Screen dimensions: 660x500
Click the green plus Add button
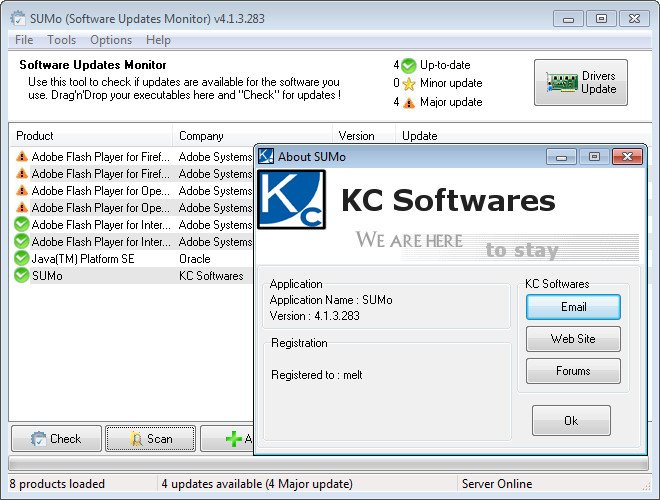coord(227,439)
